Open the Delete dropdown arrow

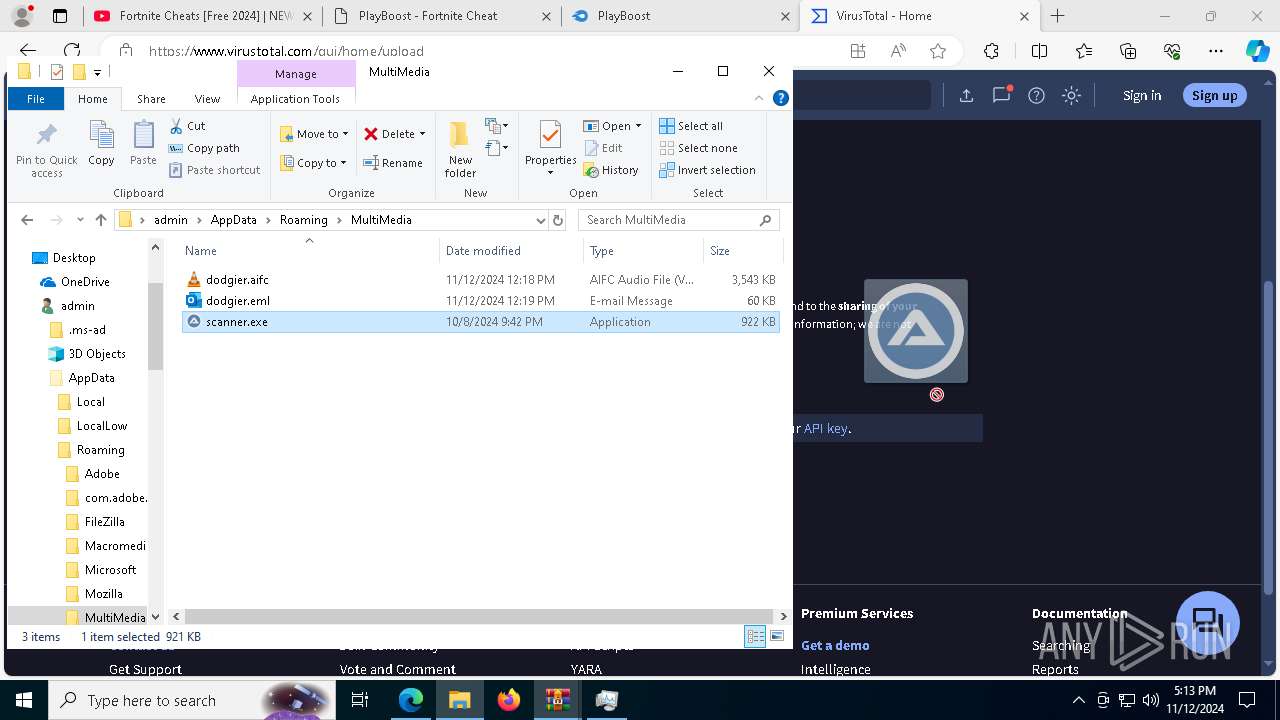coord(422,134)
